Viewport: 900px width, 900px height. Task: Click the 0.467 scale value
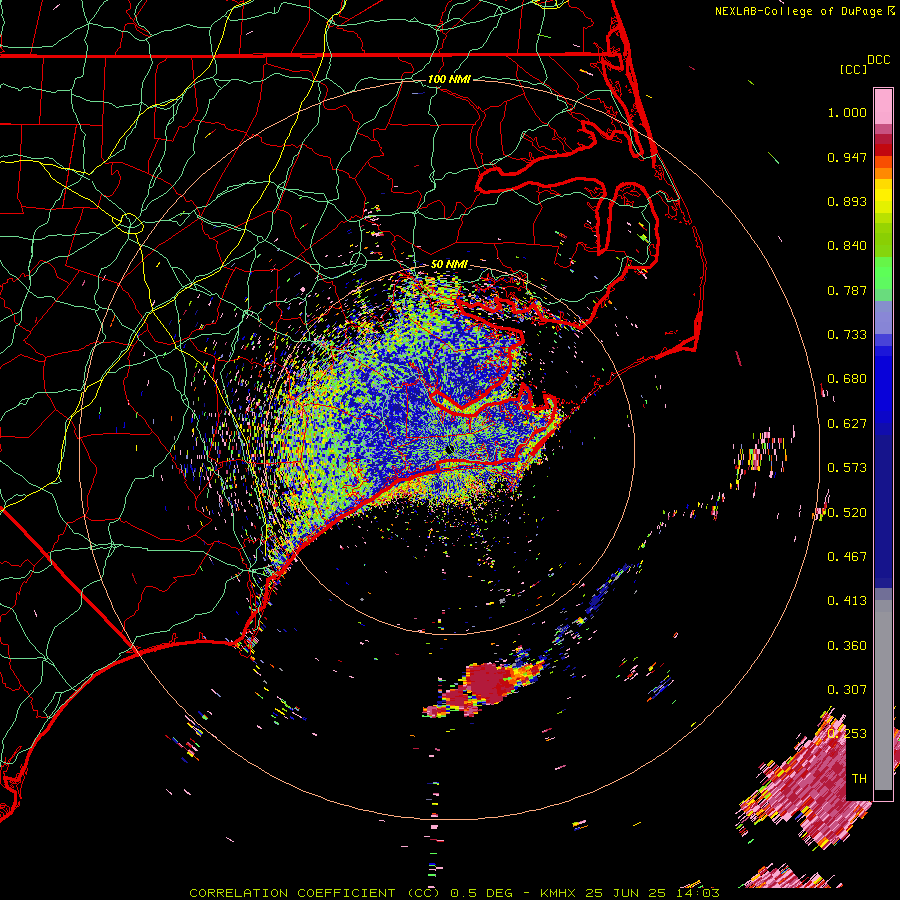click(847, 557)
